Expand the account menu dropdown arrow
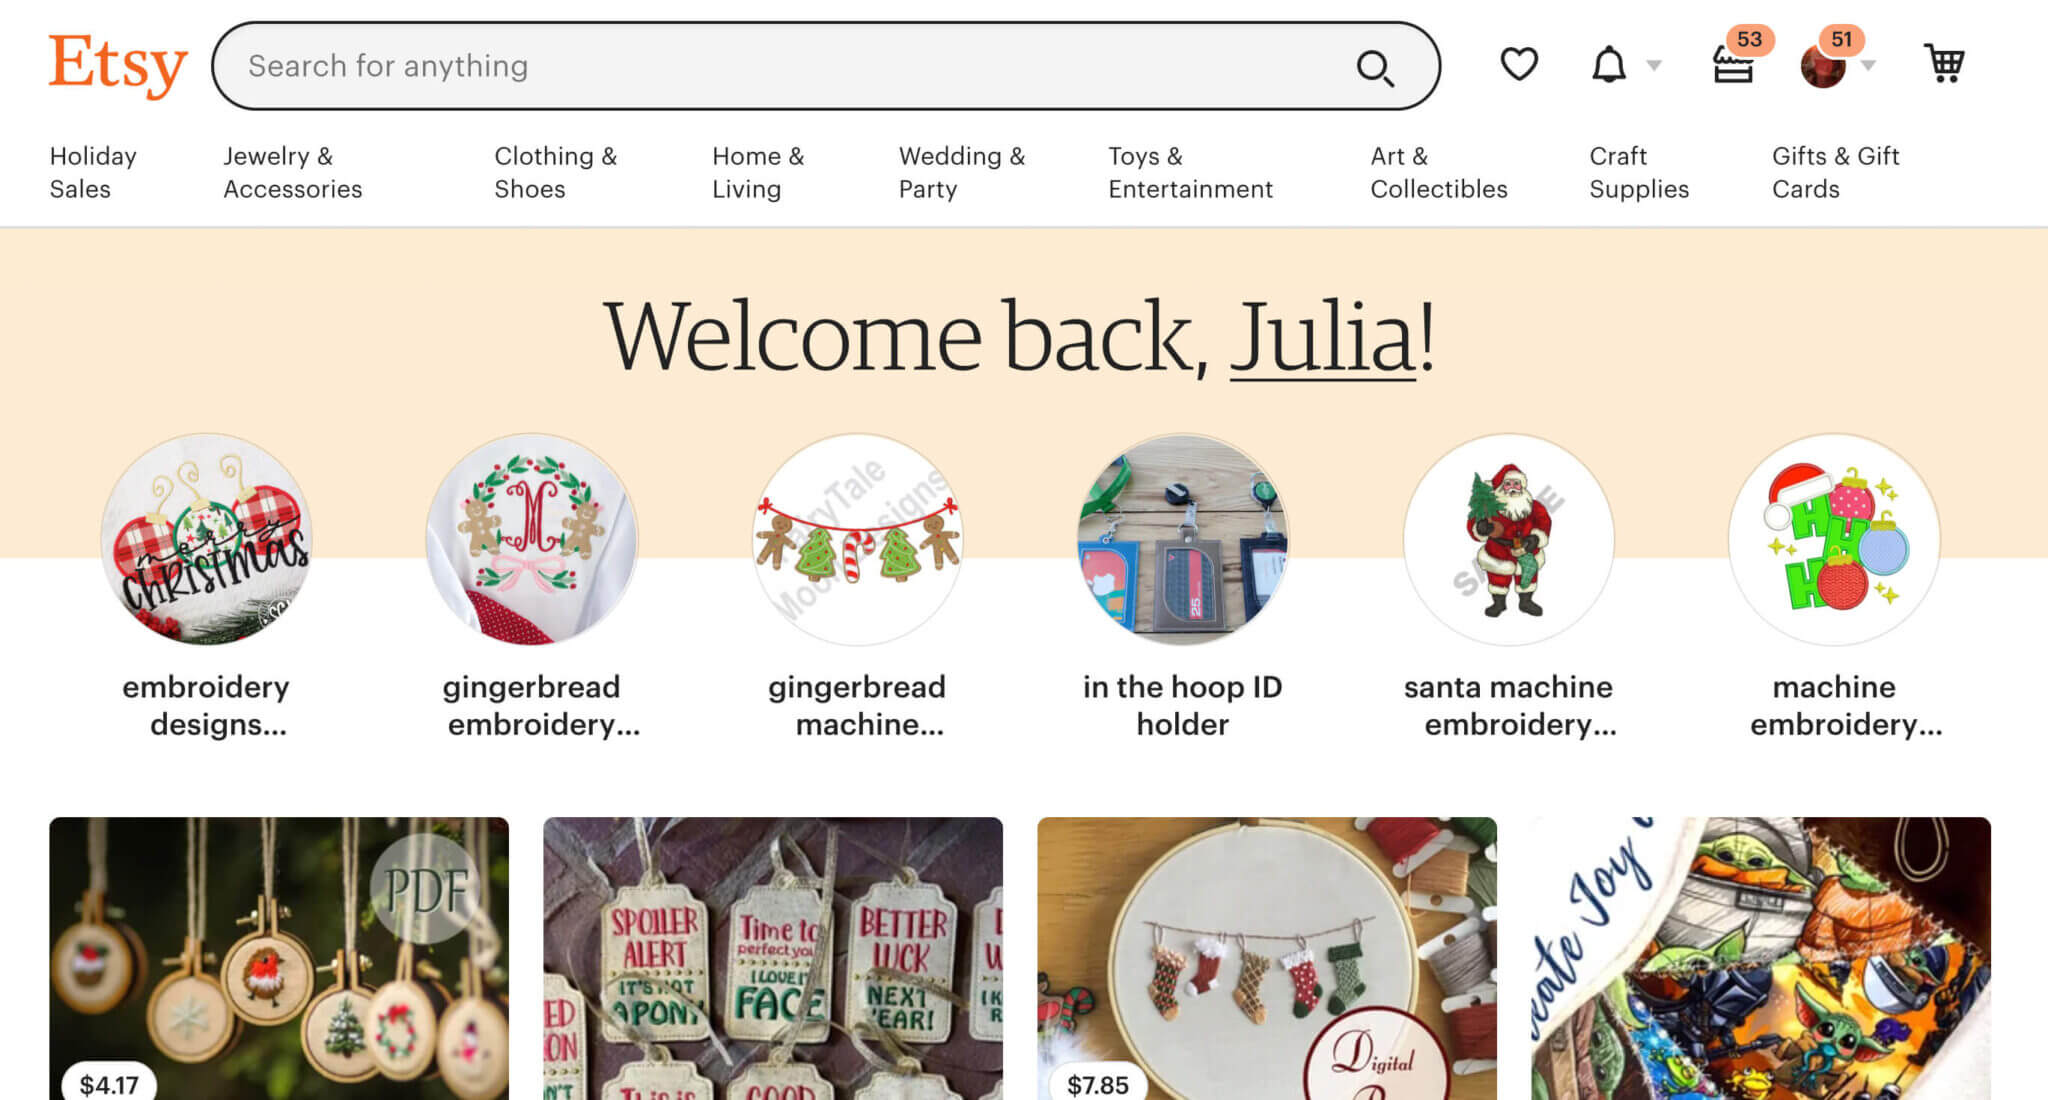 [1868, 66]
